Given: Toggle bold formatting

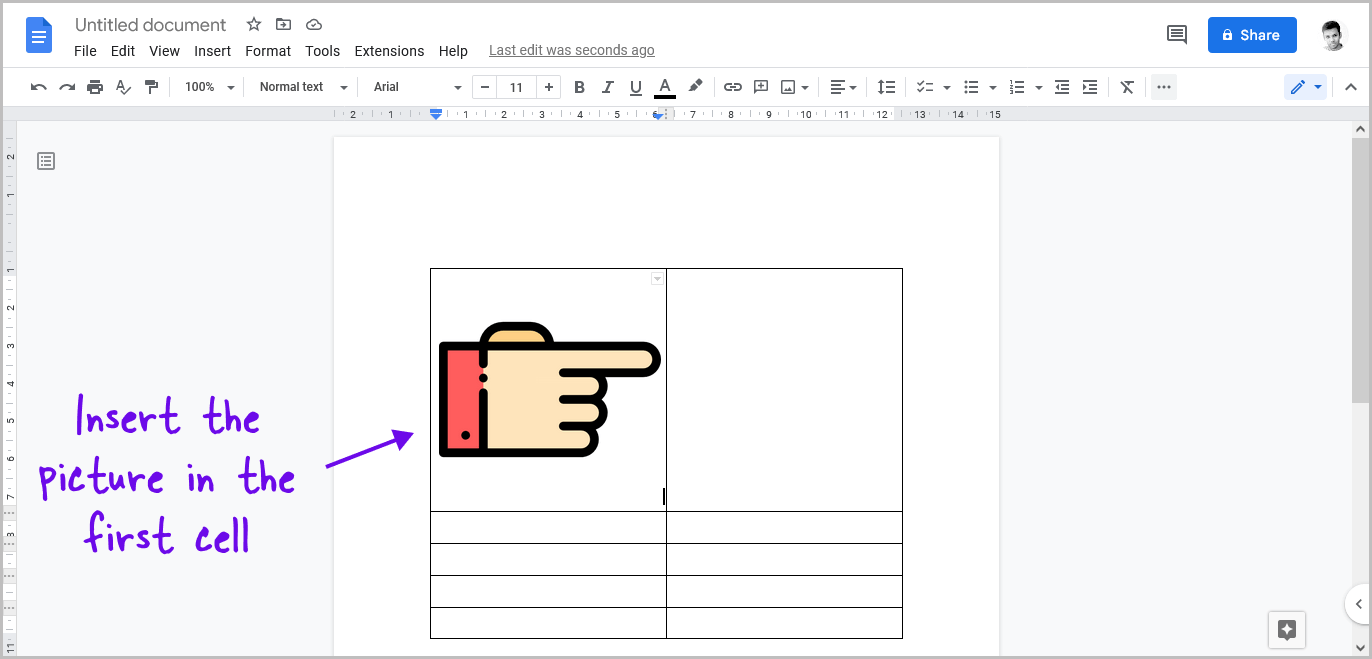Looking at the screenshot, I should 579,87.
